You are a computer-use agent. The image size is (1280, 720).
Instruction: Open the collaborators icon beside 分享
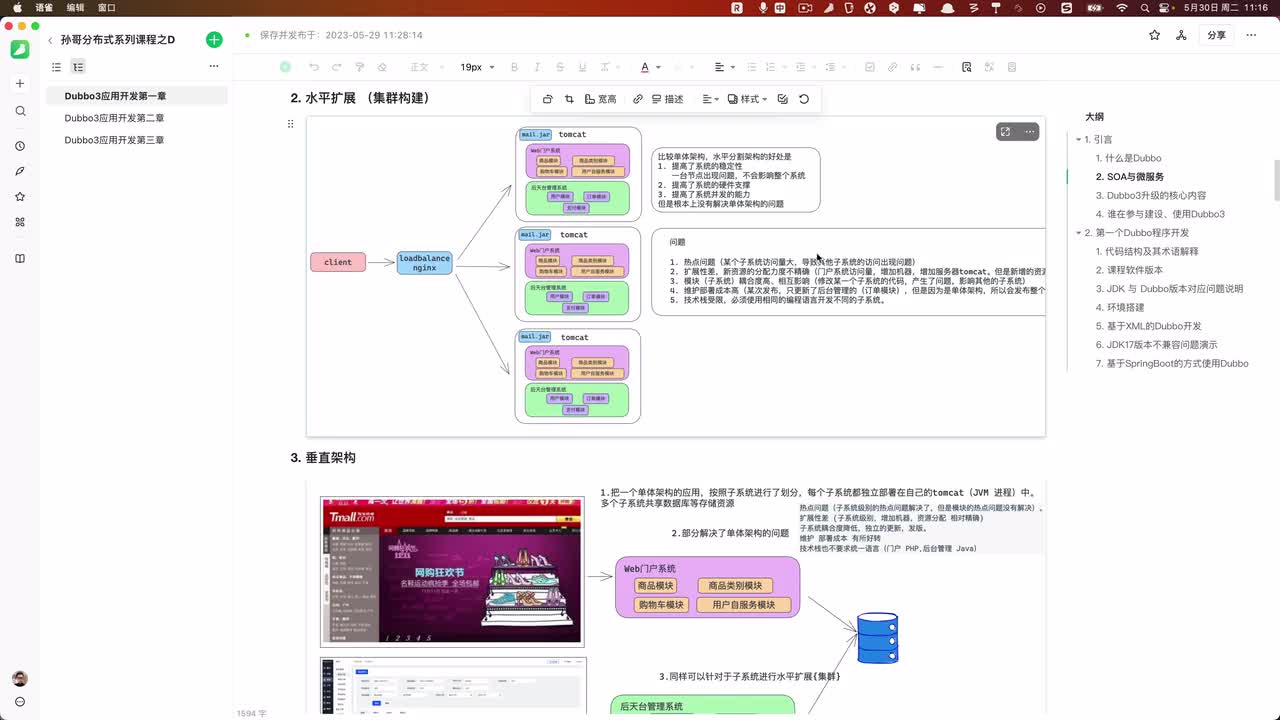[1181, 35]
